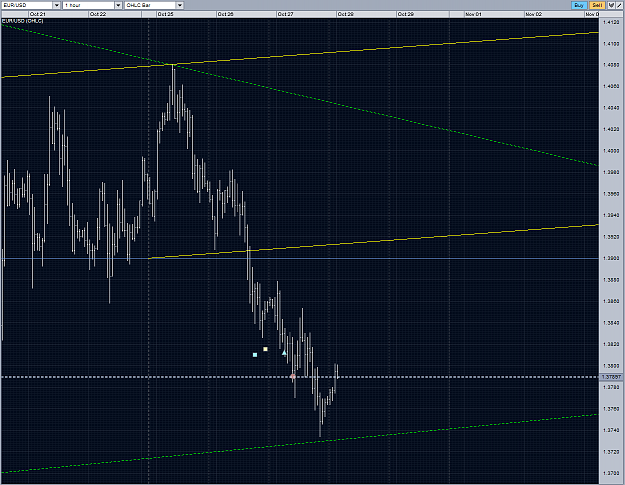625x485 pixels.
Task: Click the 1 hour timeframe field
Action: (88, 5)
